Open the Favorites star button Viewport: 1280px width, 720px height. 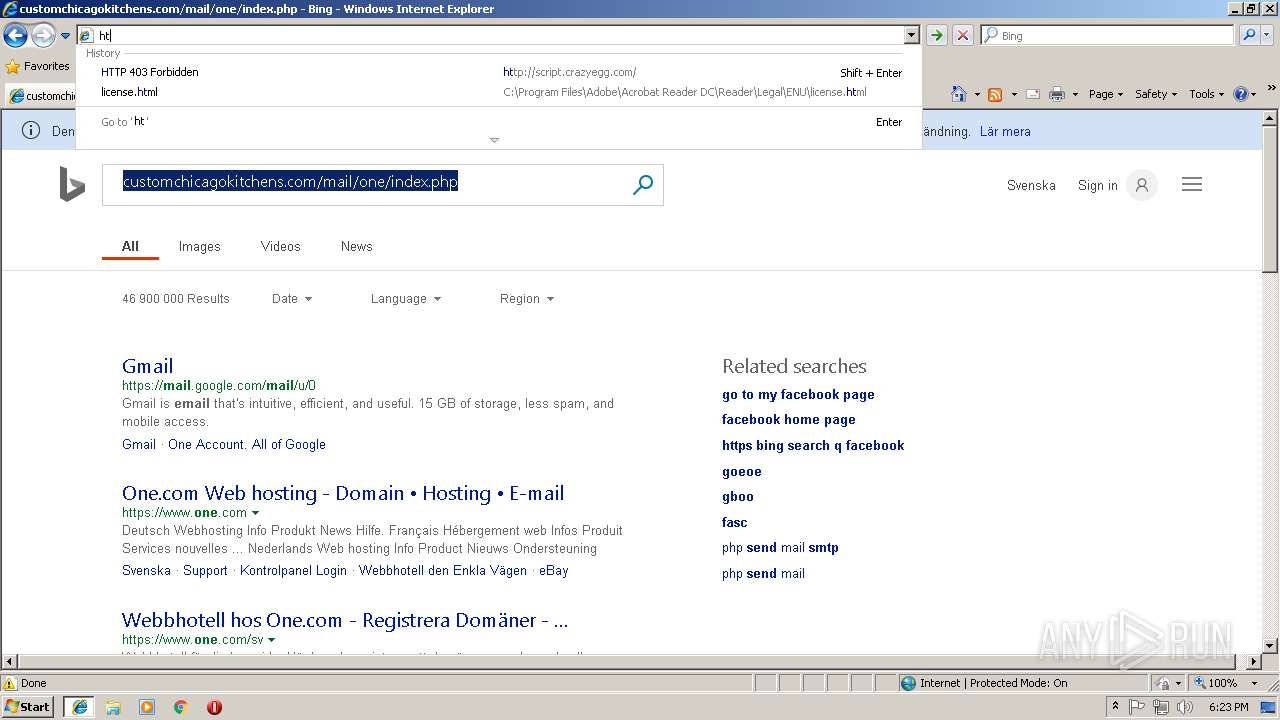coord(37,66)
